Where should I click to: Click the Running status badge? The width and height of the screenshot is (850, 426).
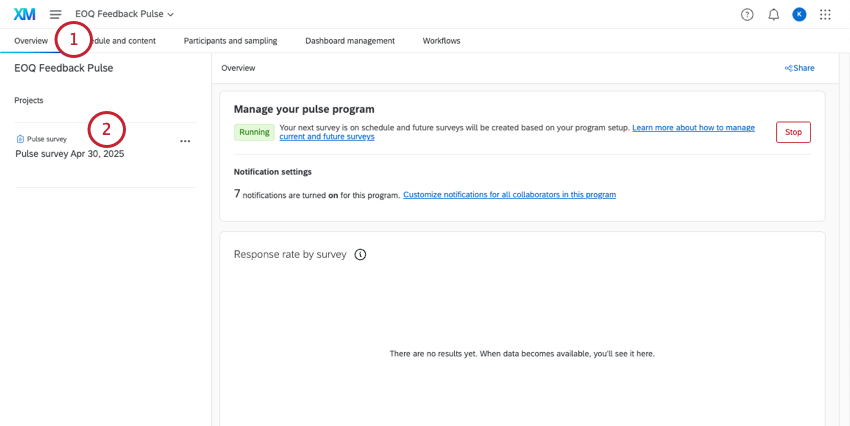254,131
